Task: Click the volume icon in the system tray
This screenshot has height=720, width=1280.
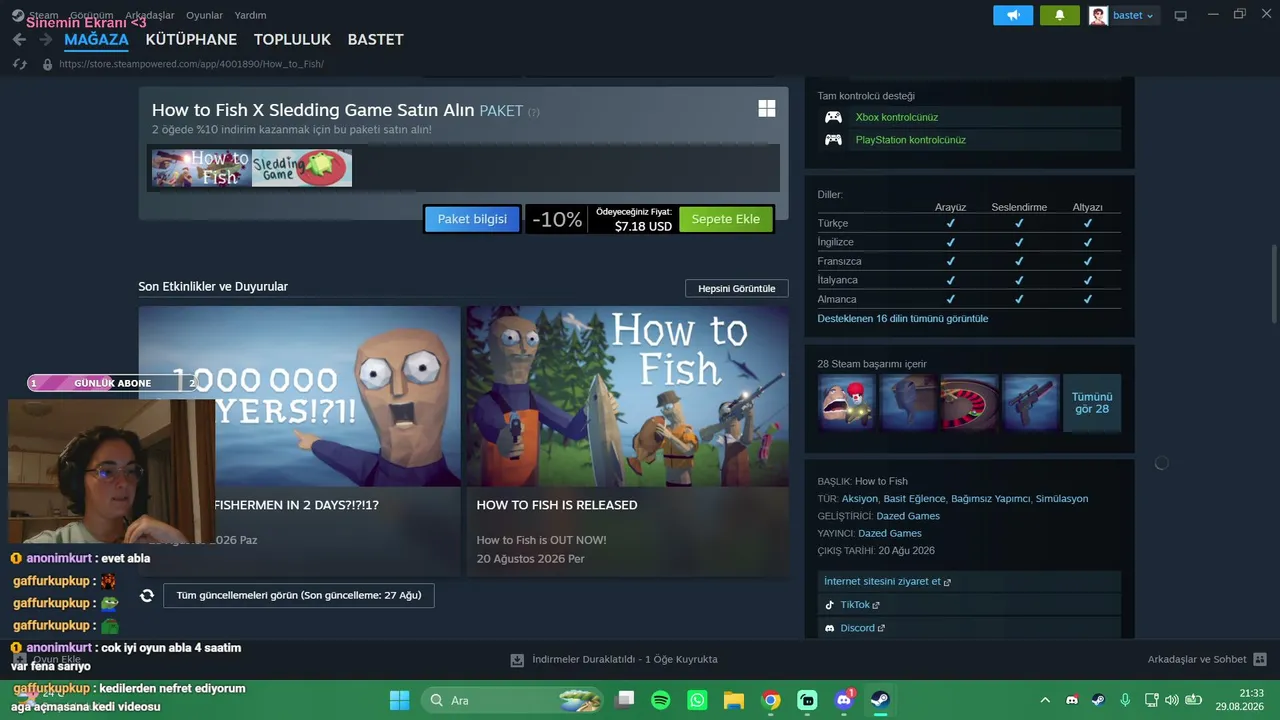Action: coord(1172,700)
